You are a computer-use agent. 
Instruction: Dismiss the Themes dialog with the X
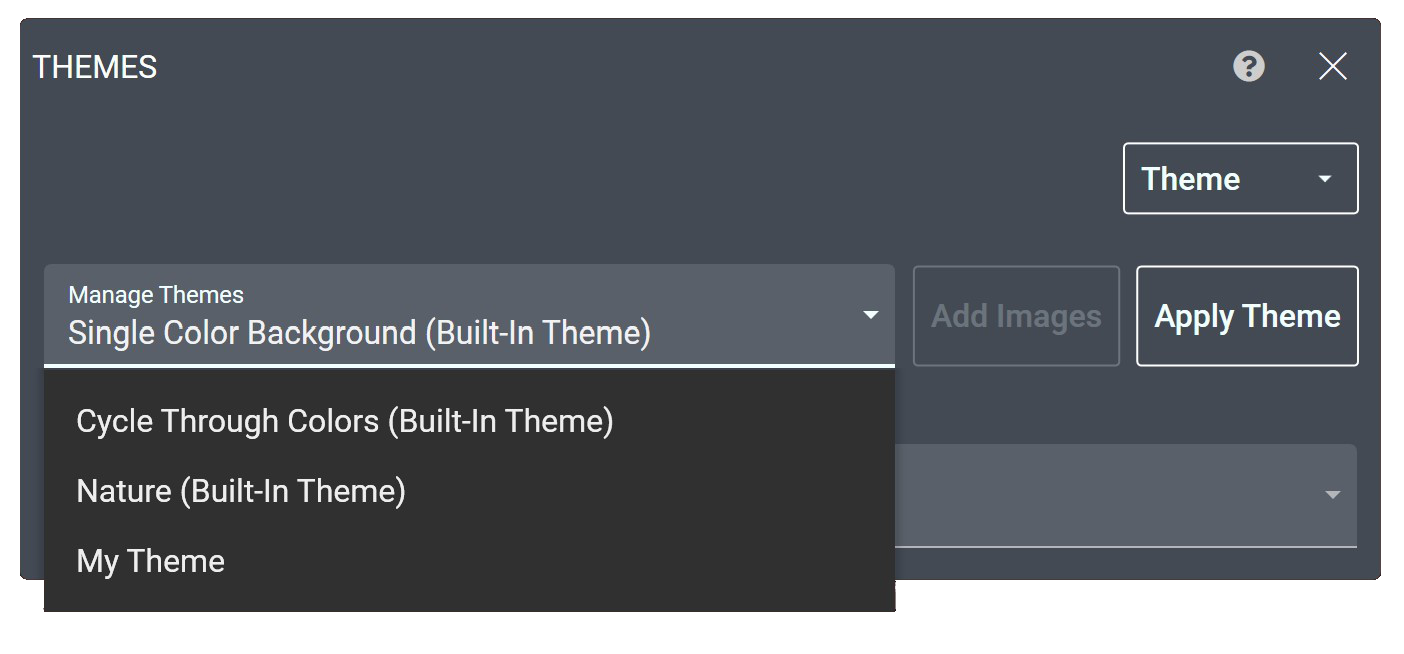(x=1333, y=66)
